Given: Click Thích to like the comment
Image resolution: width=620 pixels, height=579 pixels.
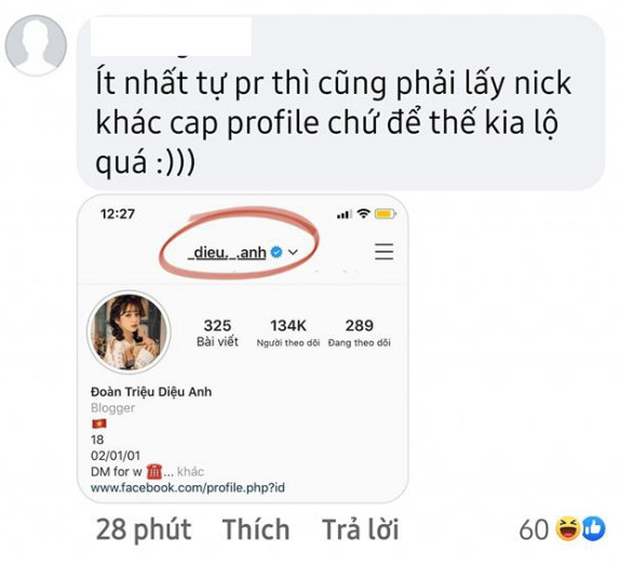Looking at the screenshot, I should click(256, 529).
